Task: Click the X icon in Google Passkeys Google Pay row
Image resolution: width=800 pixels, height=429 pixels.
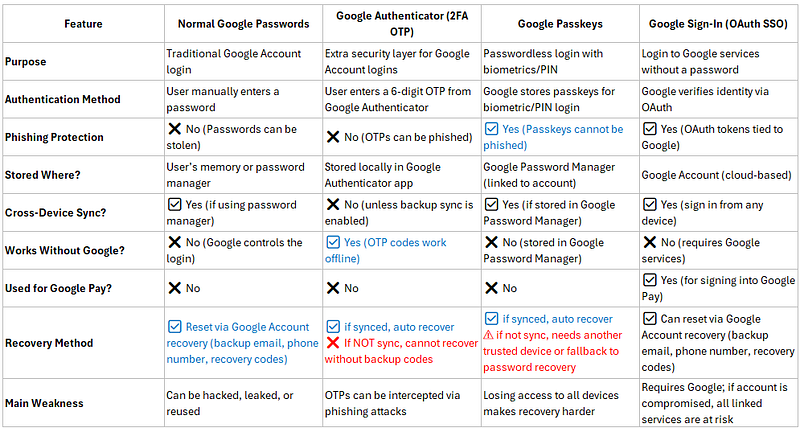Action: click(x=491, y=288)
